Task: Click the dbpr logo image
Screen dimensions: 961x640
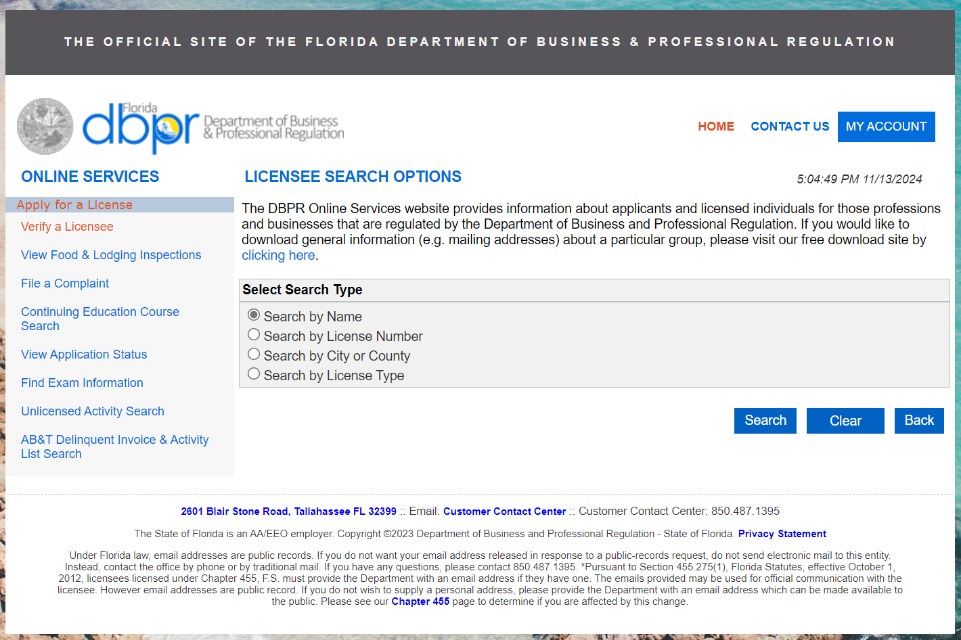Action: click(142, 128)
